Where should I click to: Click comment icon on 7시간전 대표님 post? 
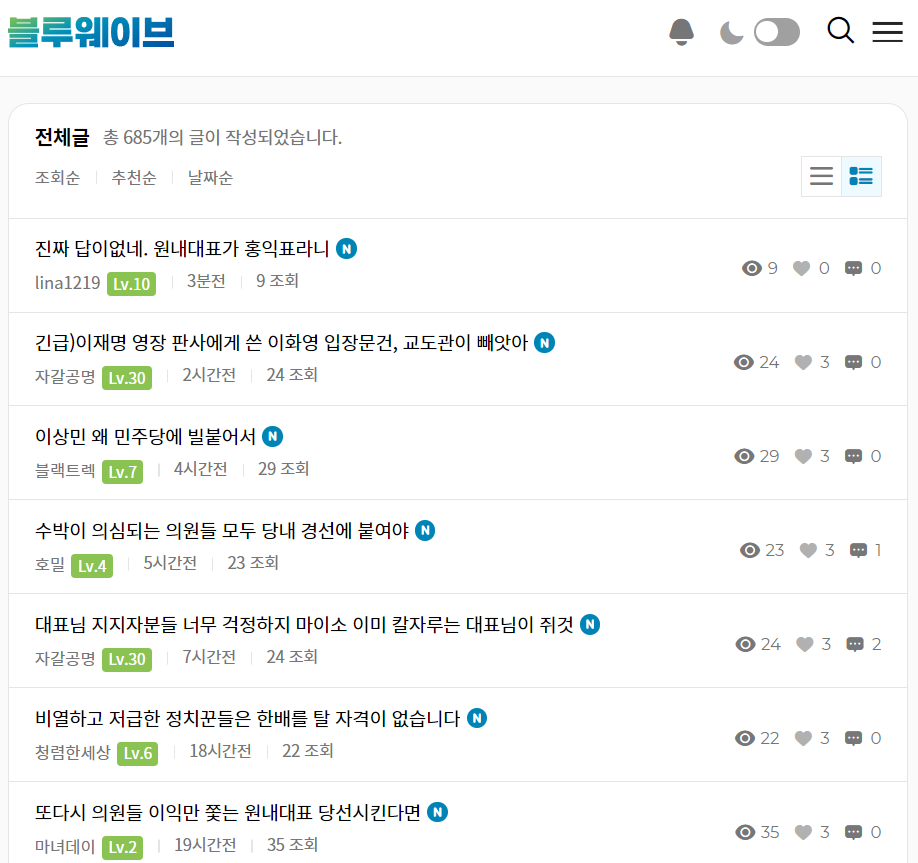pos(855,645)
